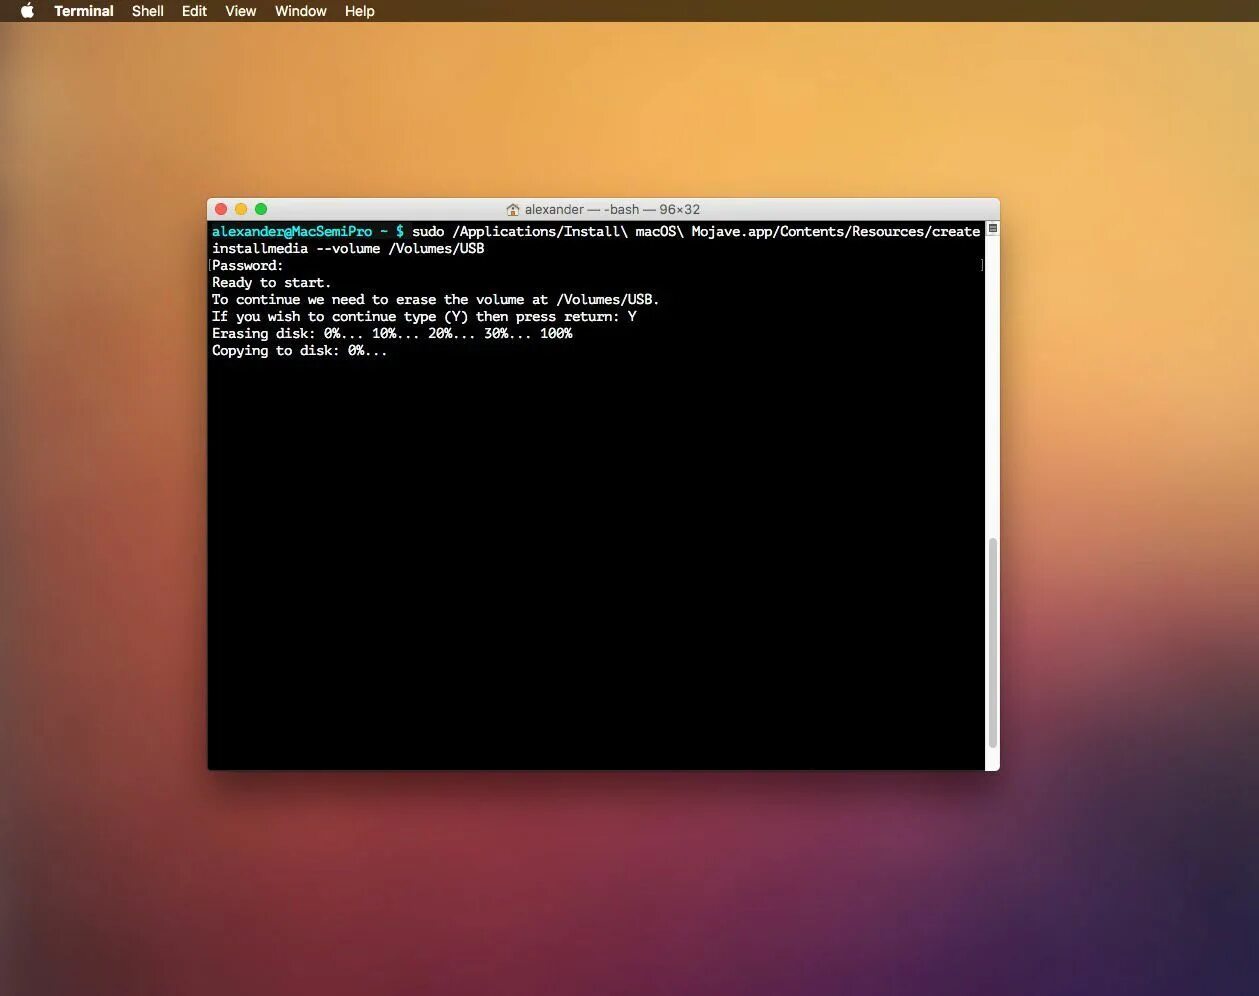Open the Window menu
The image size is (1259, 996).
point(301,11)
